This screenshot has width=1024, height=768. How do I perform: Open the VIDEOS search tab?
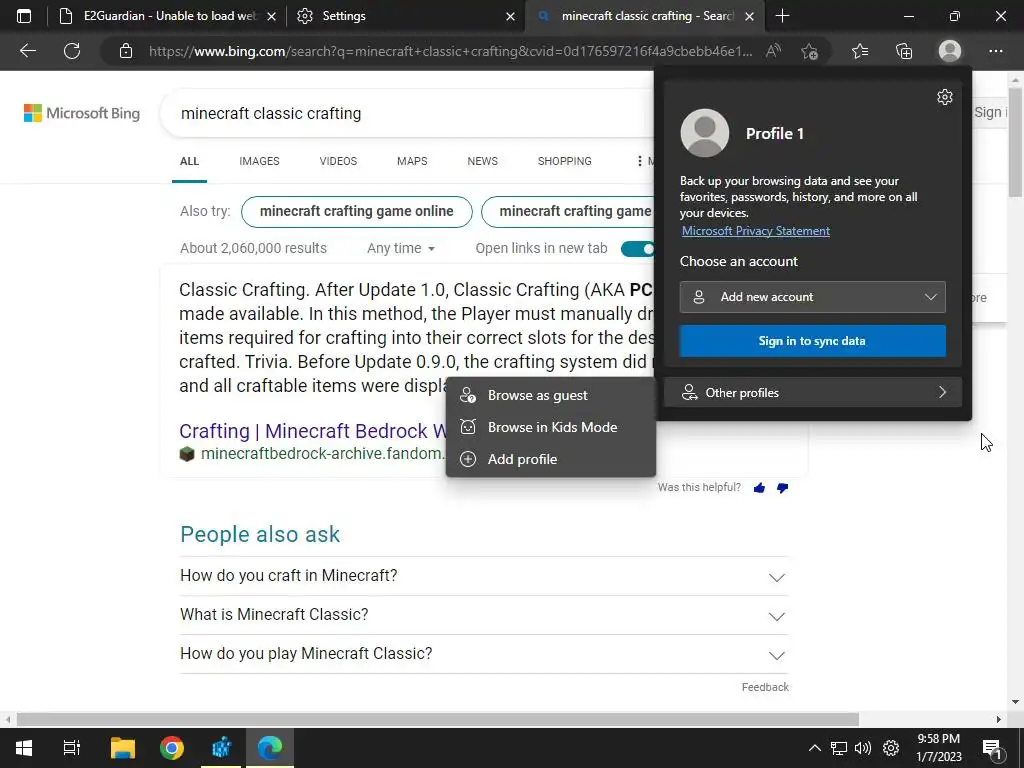338,161
